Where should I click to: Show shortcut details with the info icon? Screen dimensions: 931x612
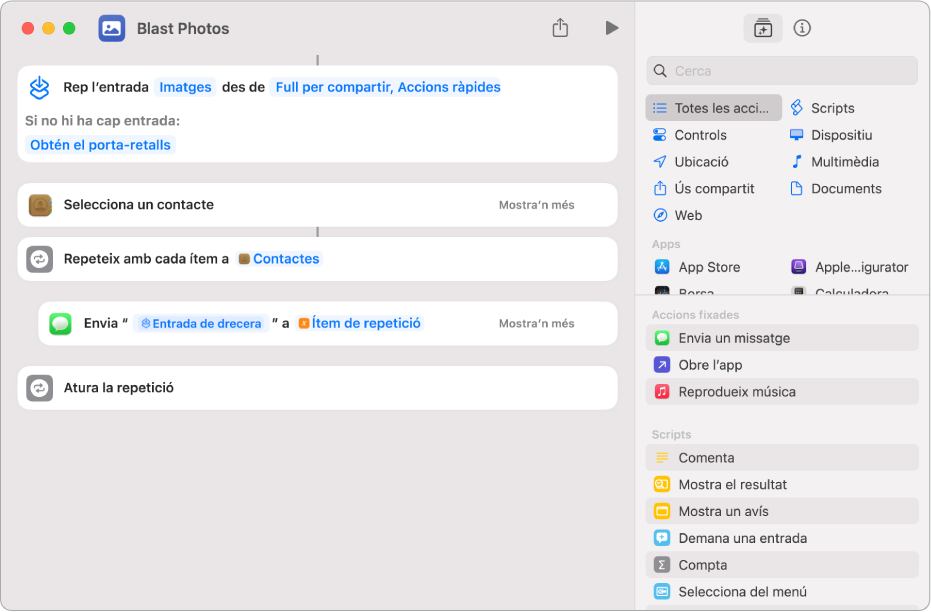pyautogui.click(x=802, y=28)
